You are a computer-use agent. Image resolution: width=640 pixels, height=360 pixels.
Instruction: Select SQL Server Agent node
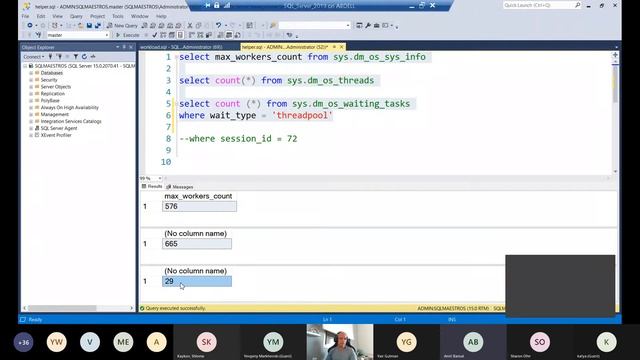pos(59,128)
